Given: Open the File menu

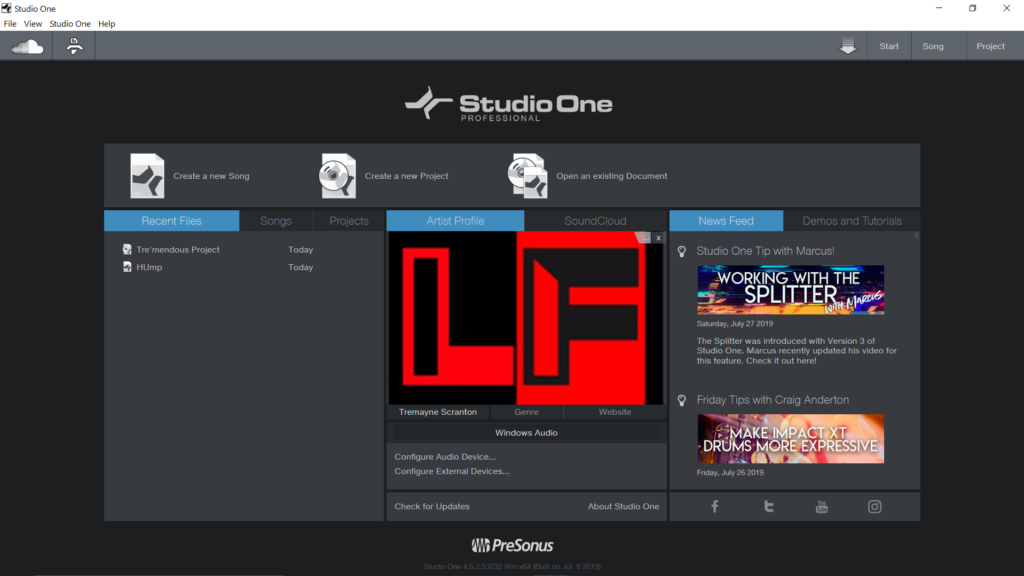Looking at the screenshot, I should pos(10,24).
